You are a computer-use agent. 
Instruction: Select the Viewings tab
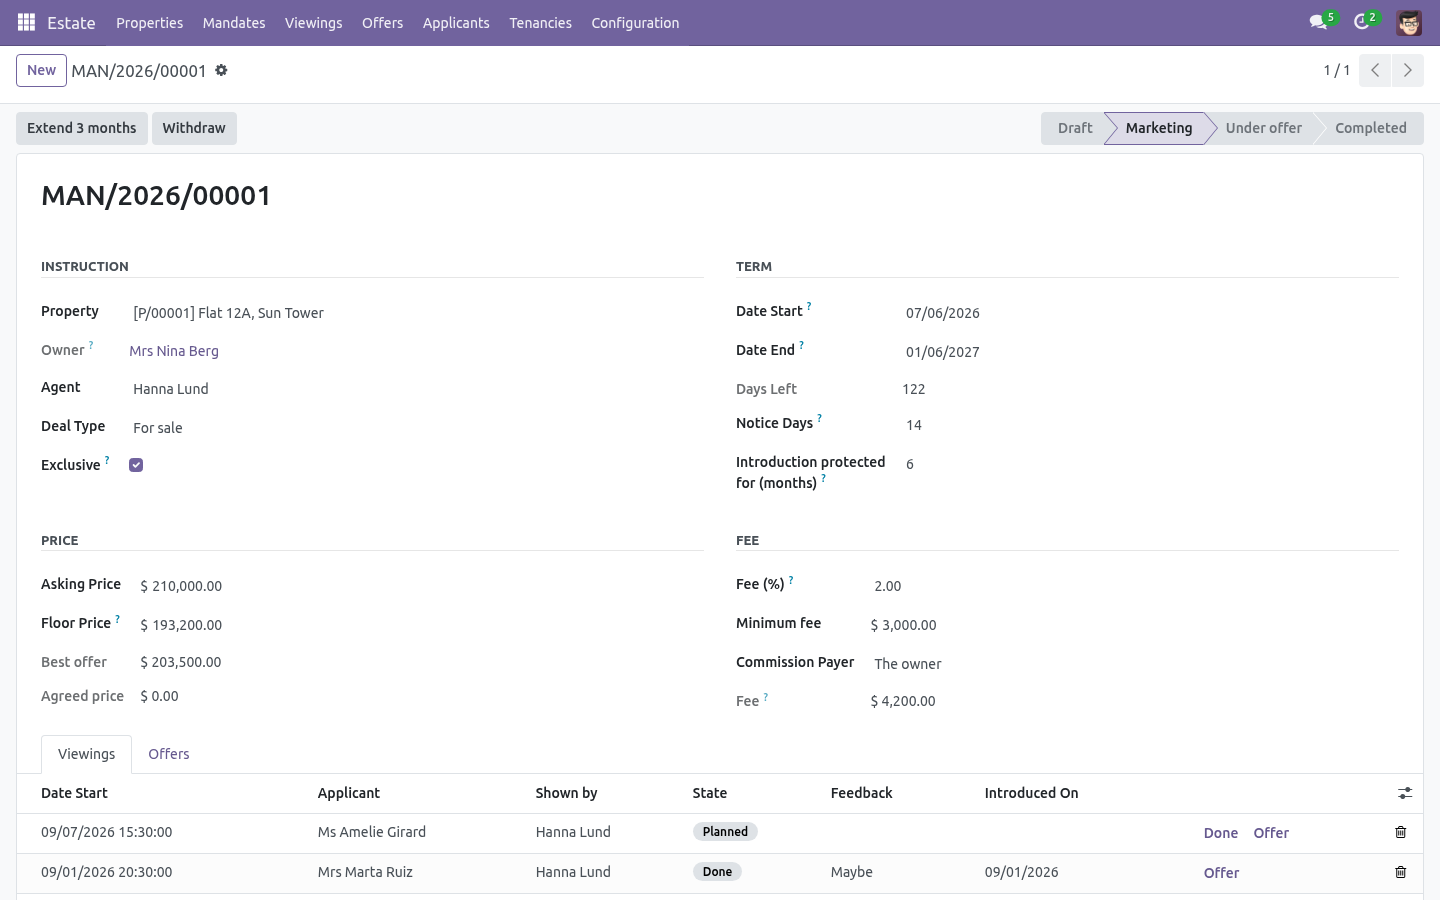pyautogui.click(x=86, y=754)
